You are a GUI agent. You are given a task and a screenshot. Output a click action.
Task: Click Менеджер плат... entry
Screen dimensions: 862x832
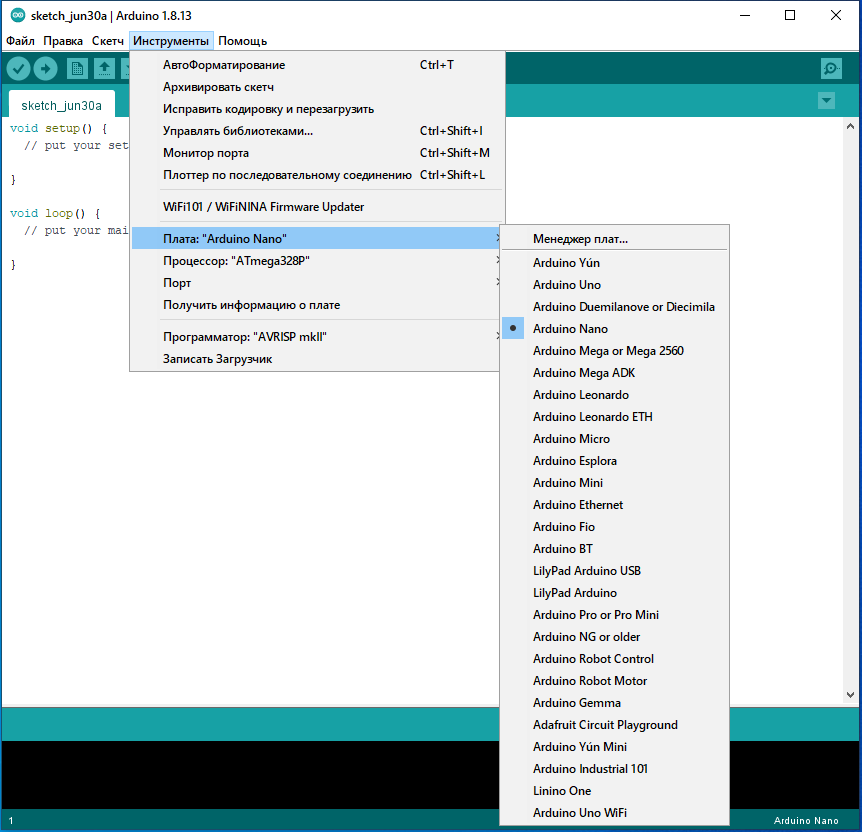(580, 239)
